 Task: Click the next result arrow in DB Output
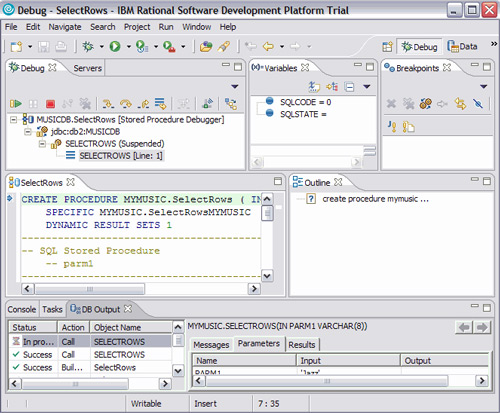tap(482, 328)
